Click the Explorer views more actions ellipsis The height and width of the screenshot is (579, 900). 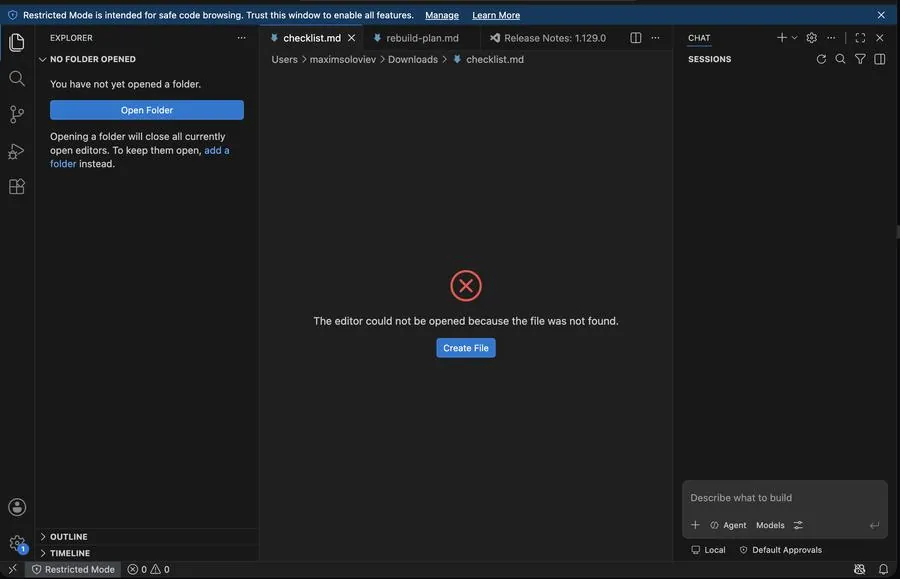pyautogui.click(x=241, y=38)
